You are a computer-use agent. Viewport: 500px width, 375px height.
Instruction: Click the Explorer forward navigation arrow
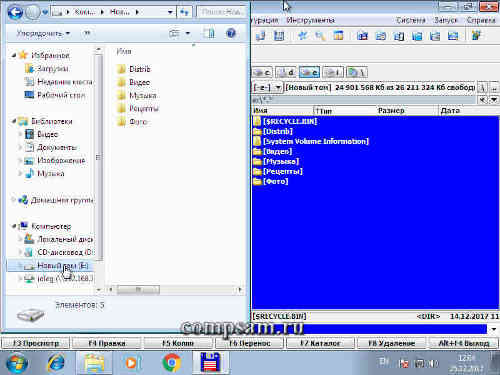[x=33, y=12]
